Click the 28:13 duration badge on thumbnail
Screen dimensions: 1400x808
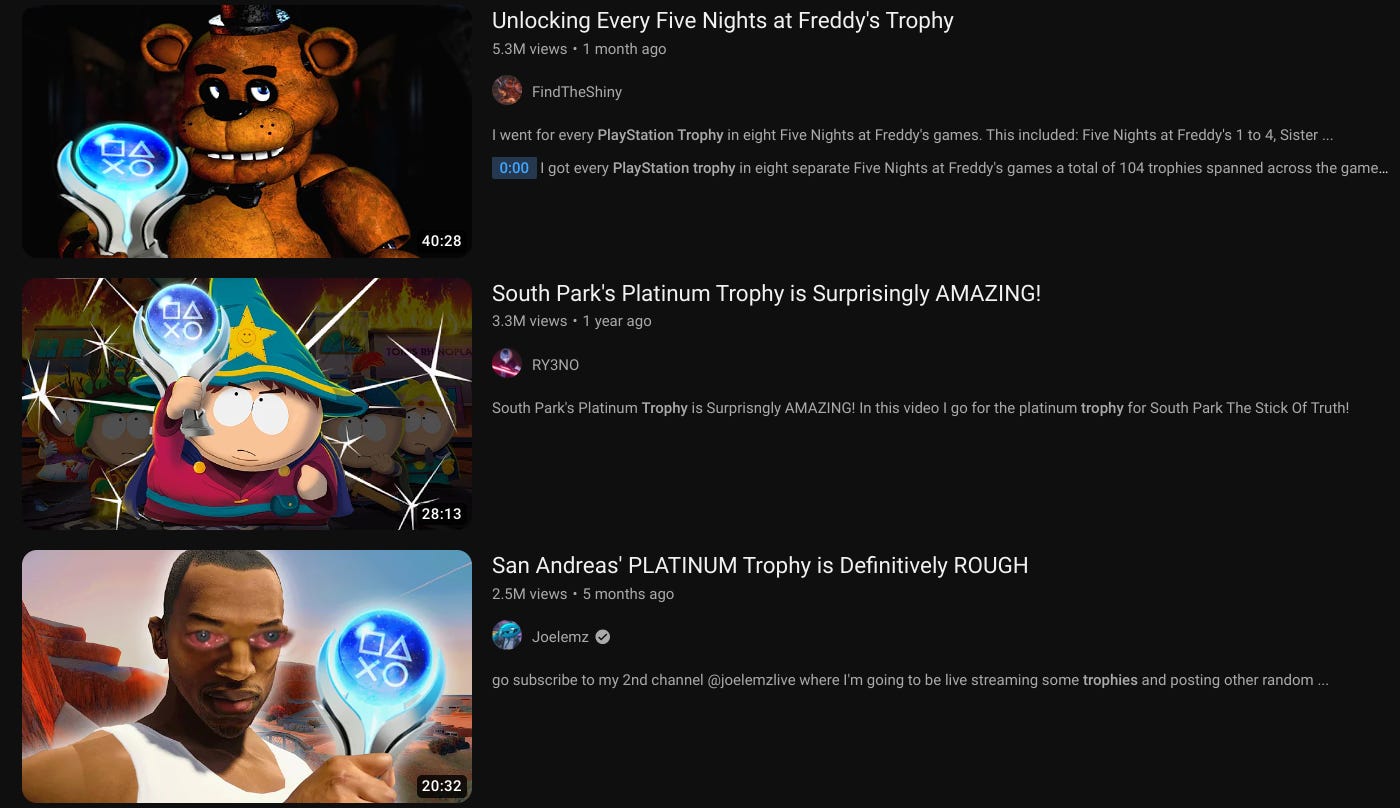[x=441, y=513]
